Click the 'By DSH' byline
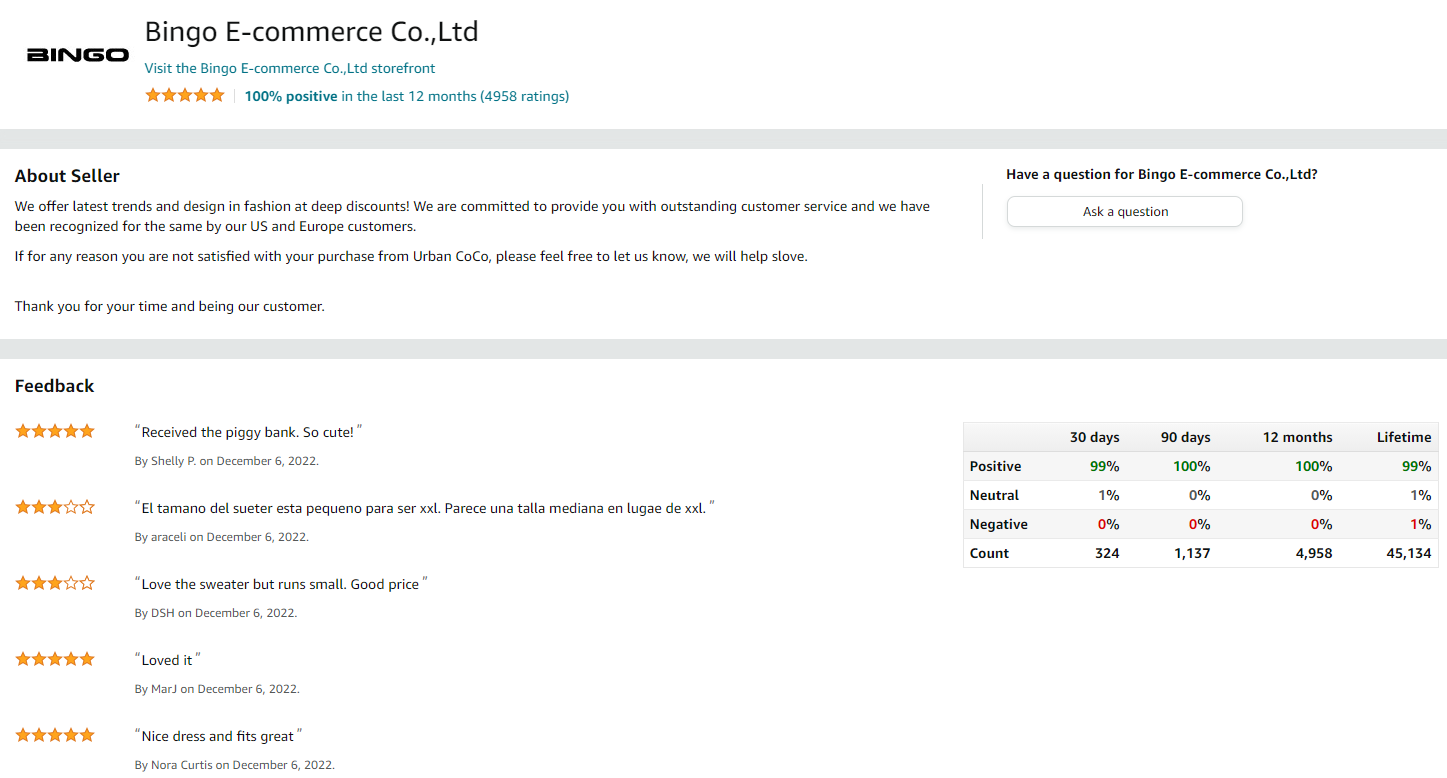This screenshot has width=1447, height=778. [x=216, y=613]
